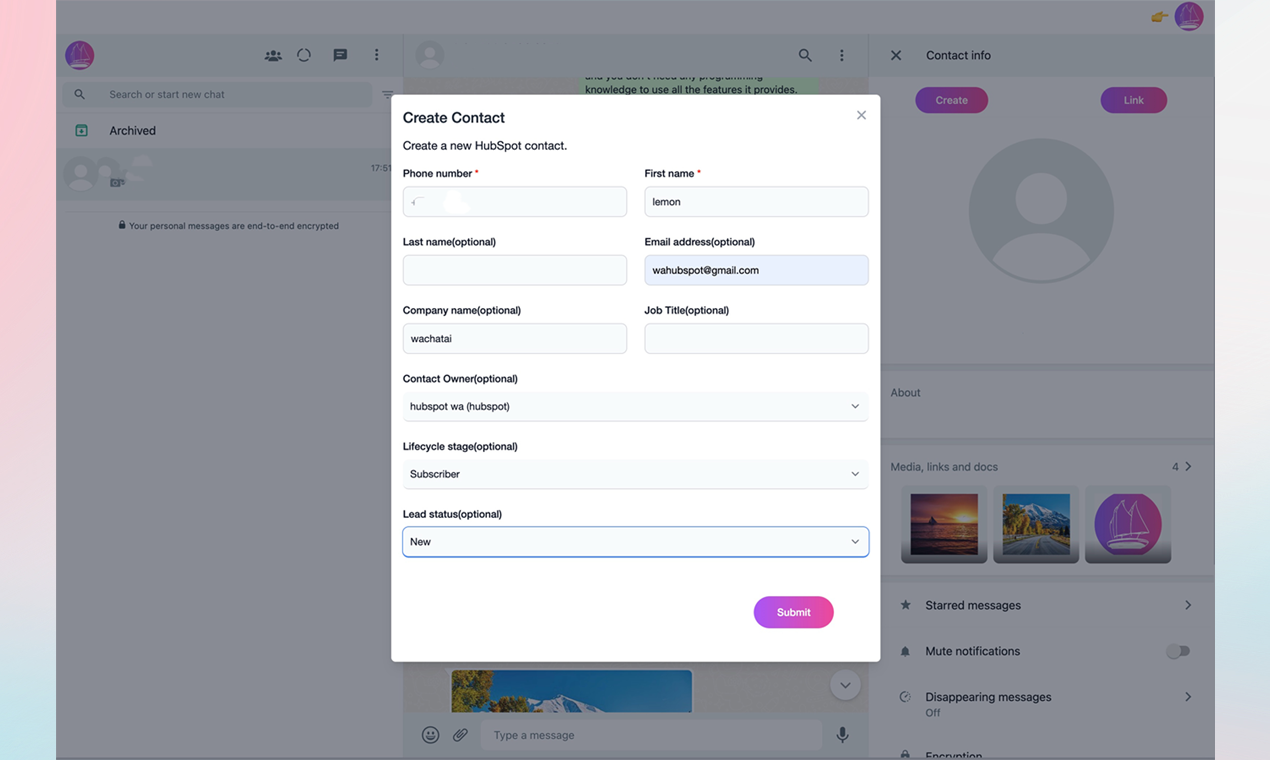
Task: Search within the open conversation
Action: pos(805,55)
